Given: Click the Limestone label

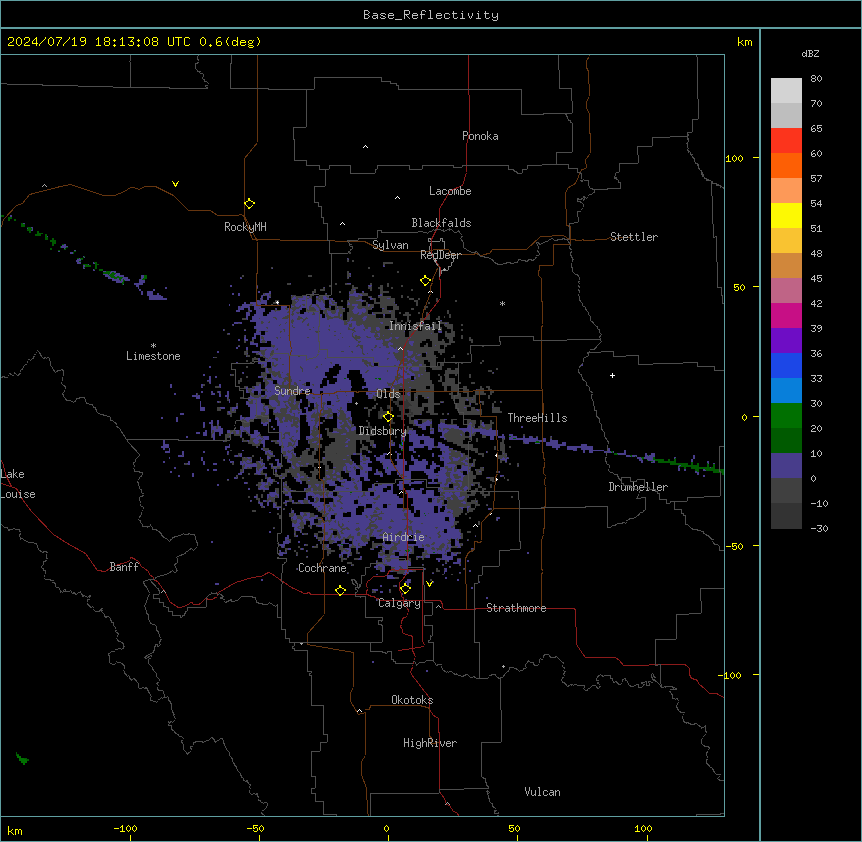Looking at the screenshot, I should tap(153, 356).
